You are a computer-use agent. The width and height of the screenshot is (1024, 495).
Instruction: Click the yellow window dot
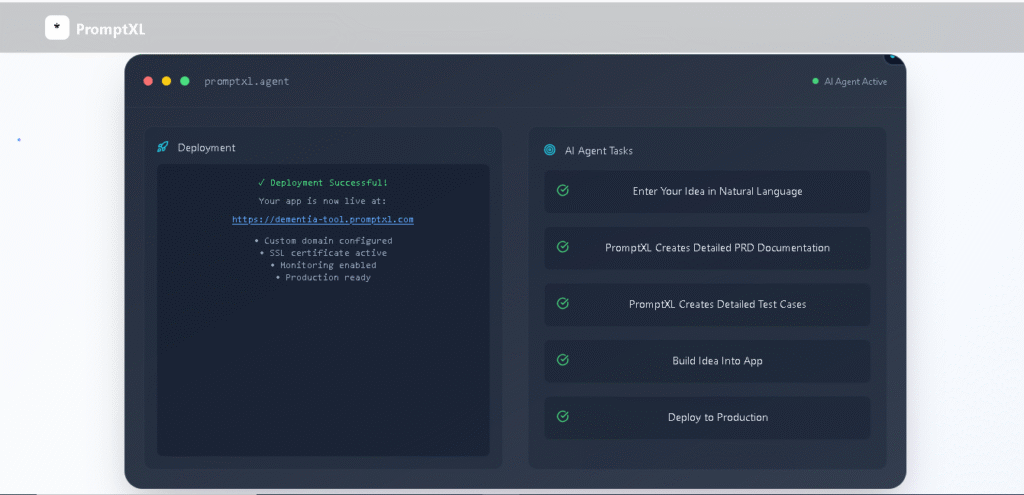[167, 81]
